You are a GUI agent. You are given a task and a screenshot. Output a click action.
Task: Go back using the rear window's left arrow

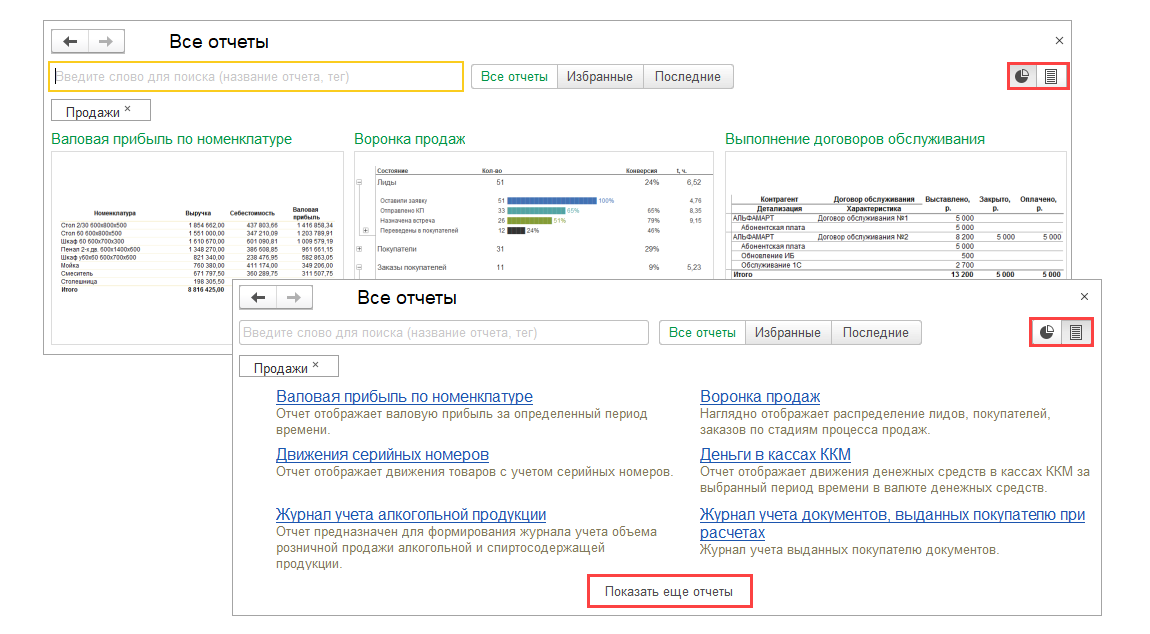[70, 41]
